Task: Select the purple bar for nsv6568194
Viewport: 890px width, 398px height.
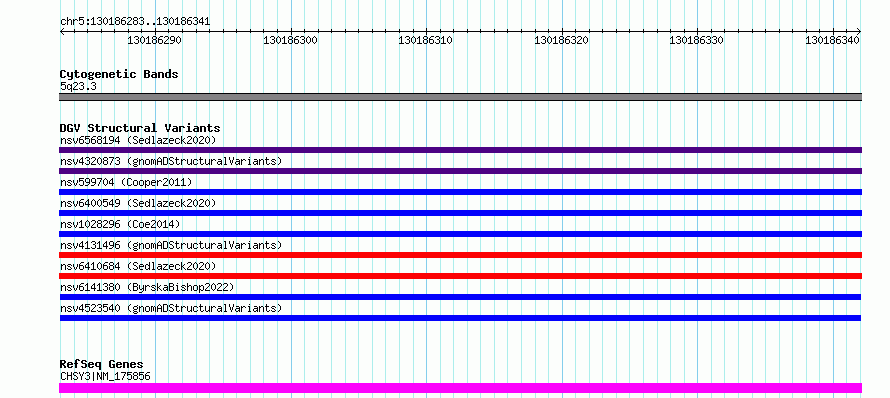Action: point(460,150)
